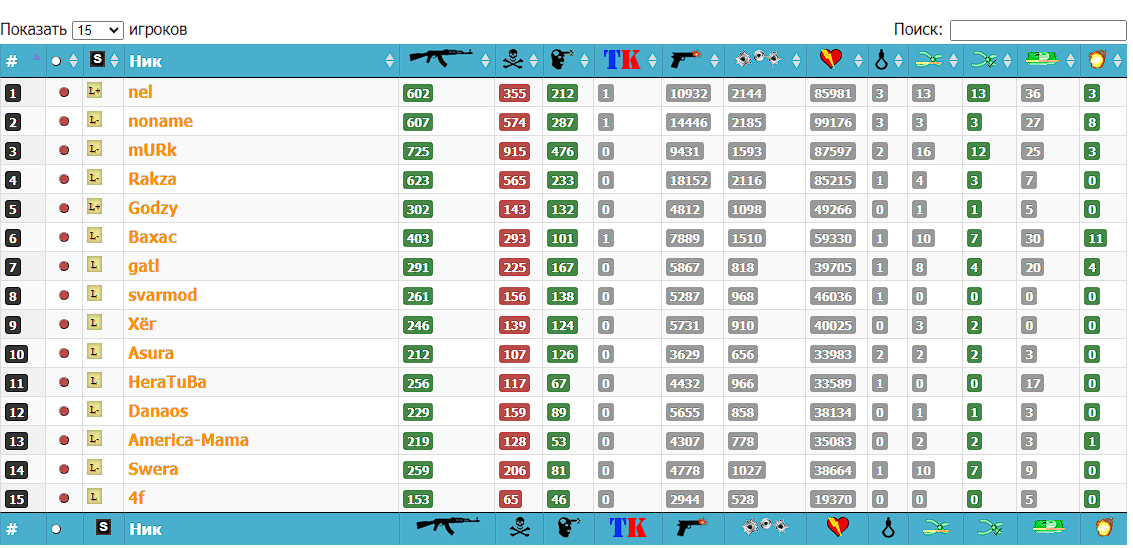Click the L+ skill badge in Godzy's row
Screen dimensions: 1133x548
tap(94, 206)
